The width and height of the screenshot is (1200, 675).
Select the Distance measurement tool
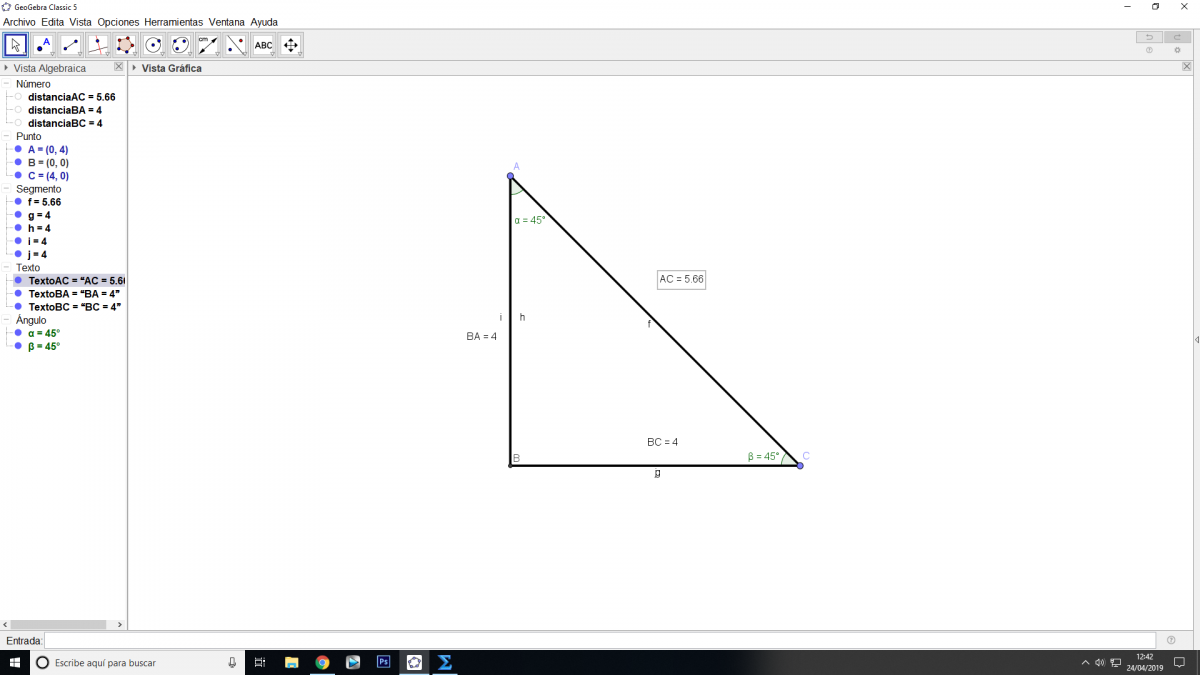coord(208,45)
